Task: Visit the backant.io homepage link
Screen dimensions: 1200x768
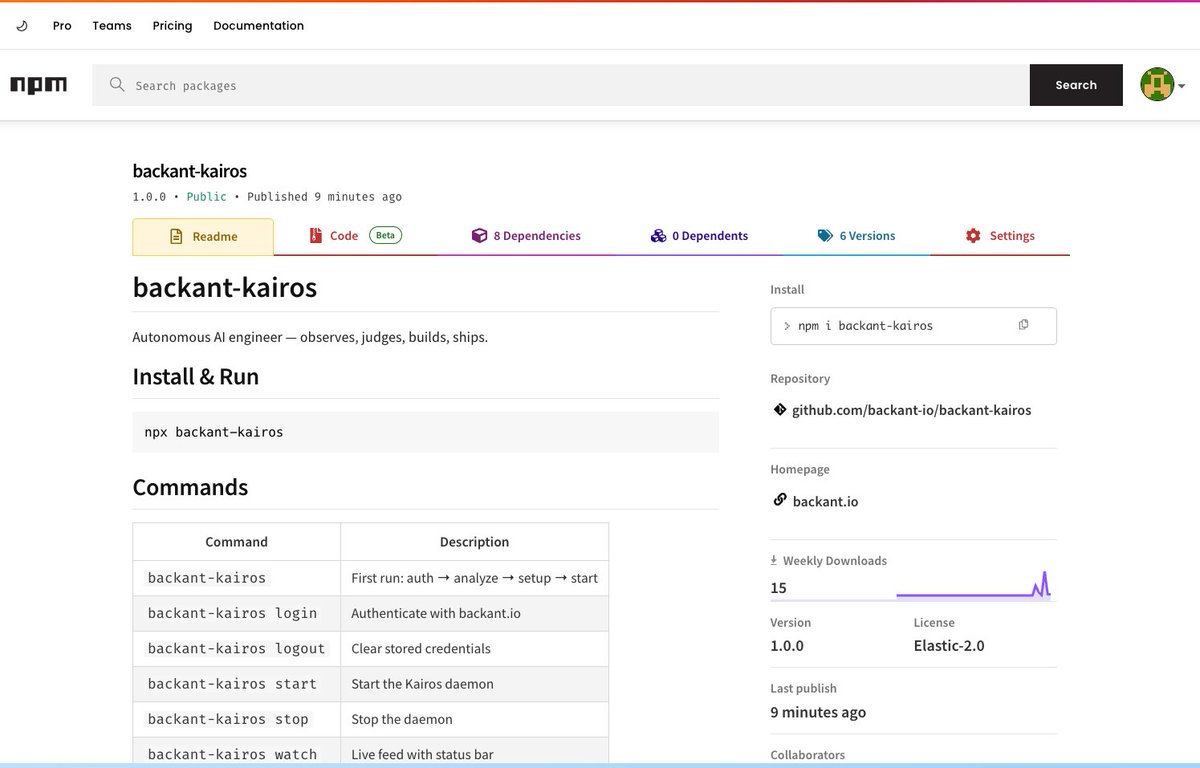Action: click(825, 501)
